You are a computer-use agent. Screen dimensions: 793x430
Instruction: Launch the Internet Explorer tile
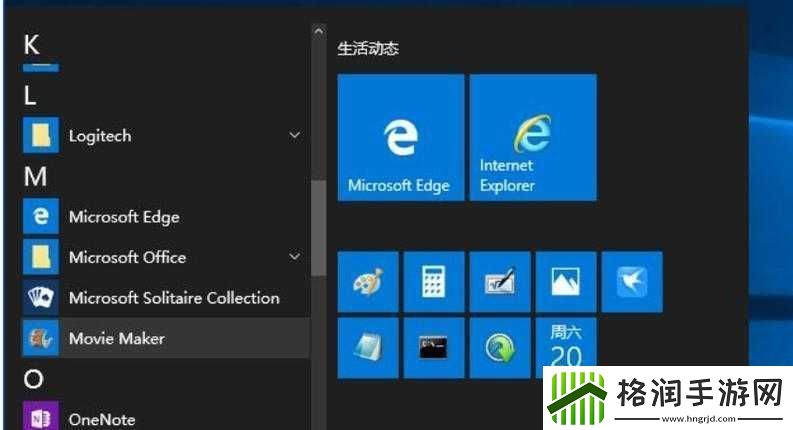click(532, 137)
